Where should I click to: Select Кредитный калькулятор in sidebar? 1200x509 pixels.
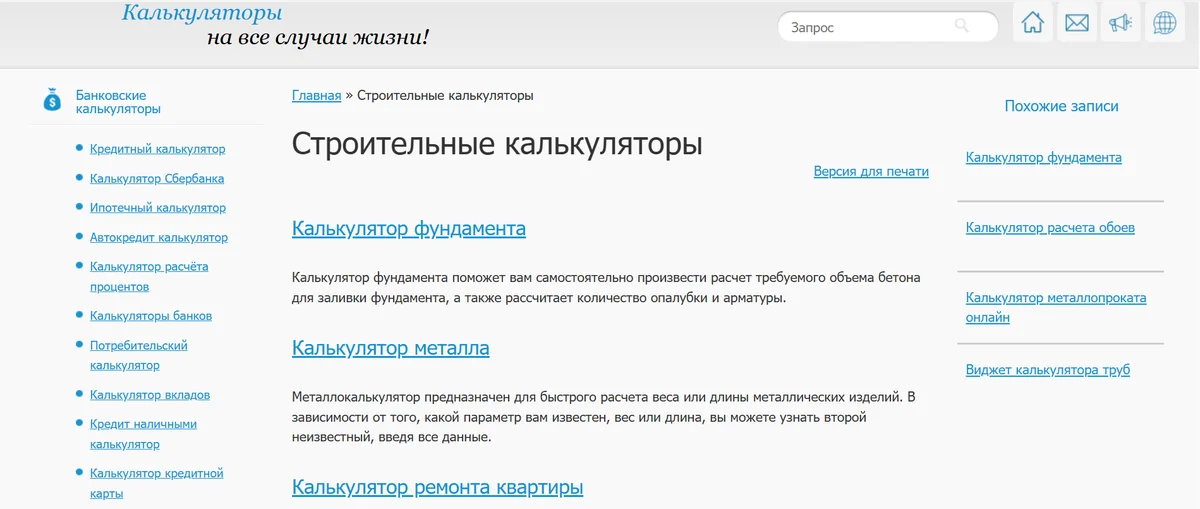(157, 149)
